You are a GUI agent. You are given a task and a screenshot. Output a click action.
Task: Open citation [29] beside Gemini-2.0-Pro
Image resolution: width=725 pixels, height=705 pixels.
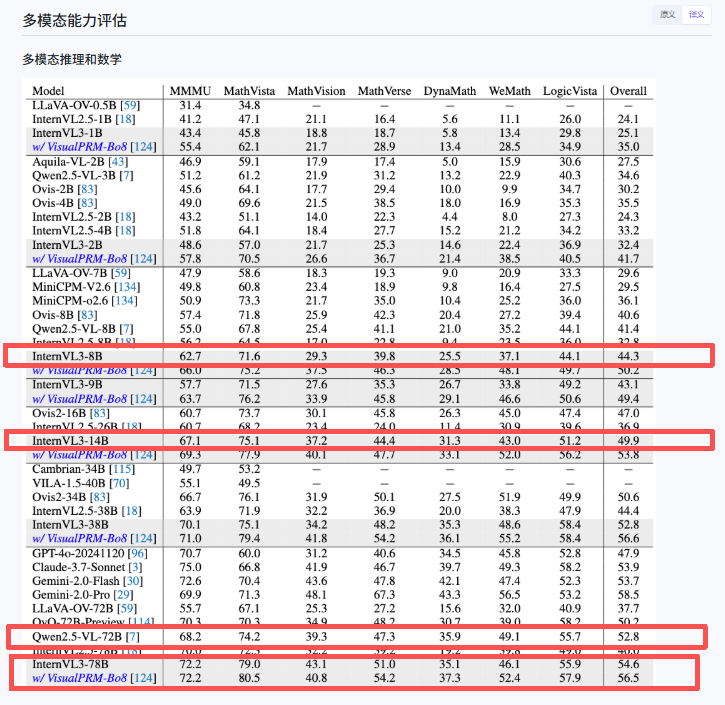click(123, 595)
